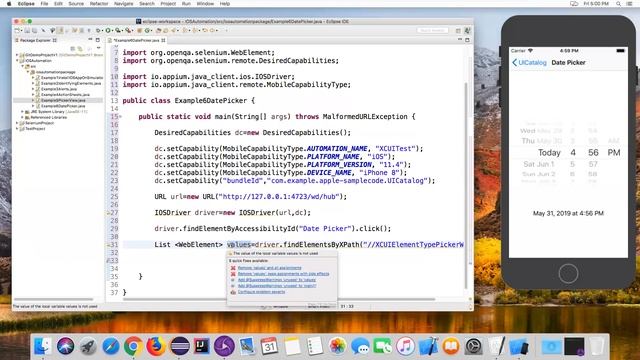Click the New Java Class toolbar icon
Image resolution: width=640 pixels, height=360 pixels.
pos(147,30)
